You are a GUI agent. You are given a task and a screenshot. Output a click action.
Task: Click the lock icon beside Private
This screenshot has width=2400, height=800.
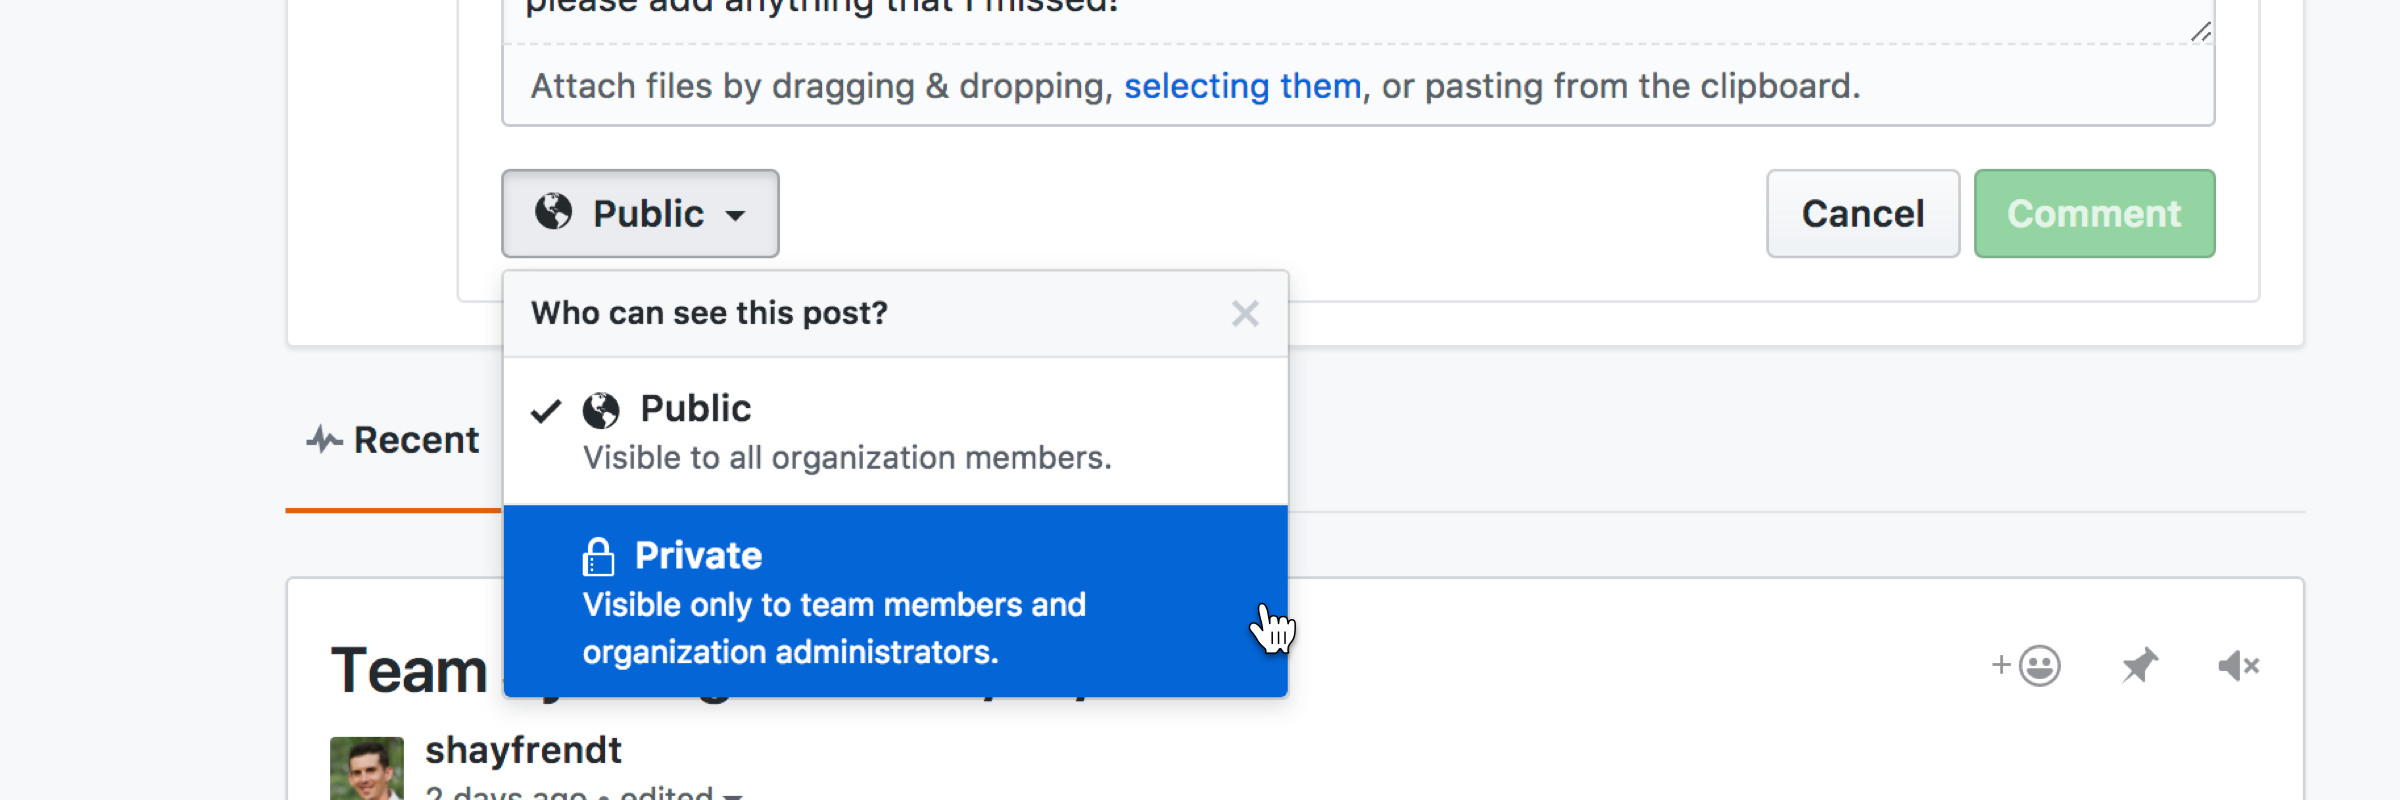[600, 557]
